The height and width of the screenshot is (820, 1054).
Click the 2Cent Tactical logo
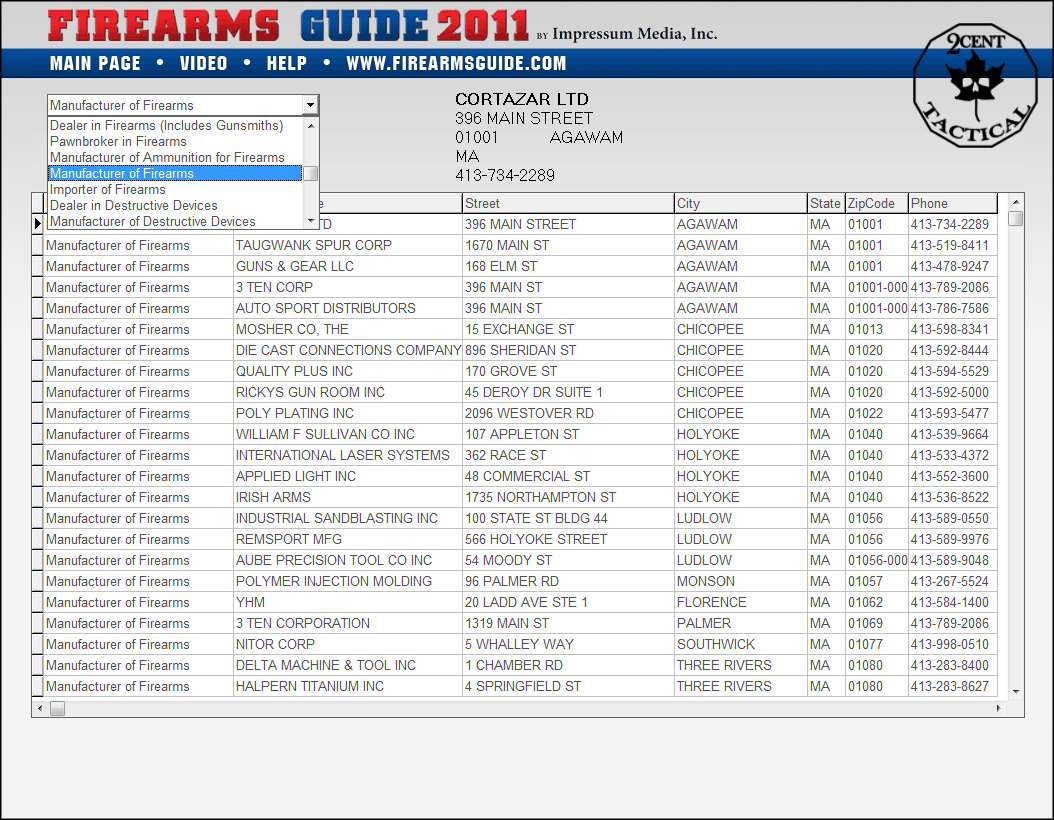point(975,86)
